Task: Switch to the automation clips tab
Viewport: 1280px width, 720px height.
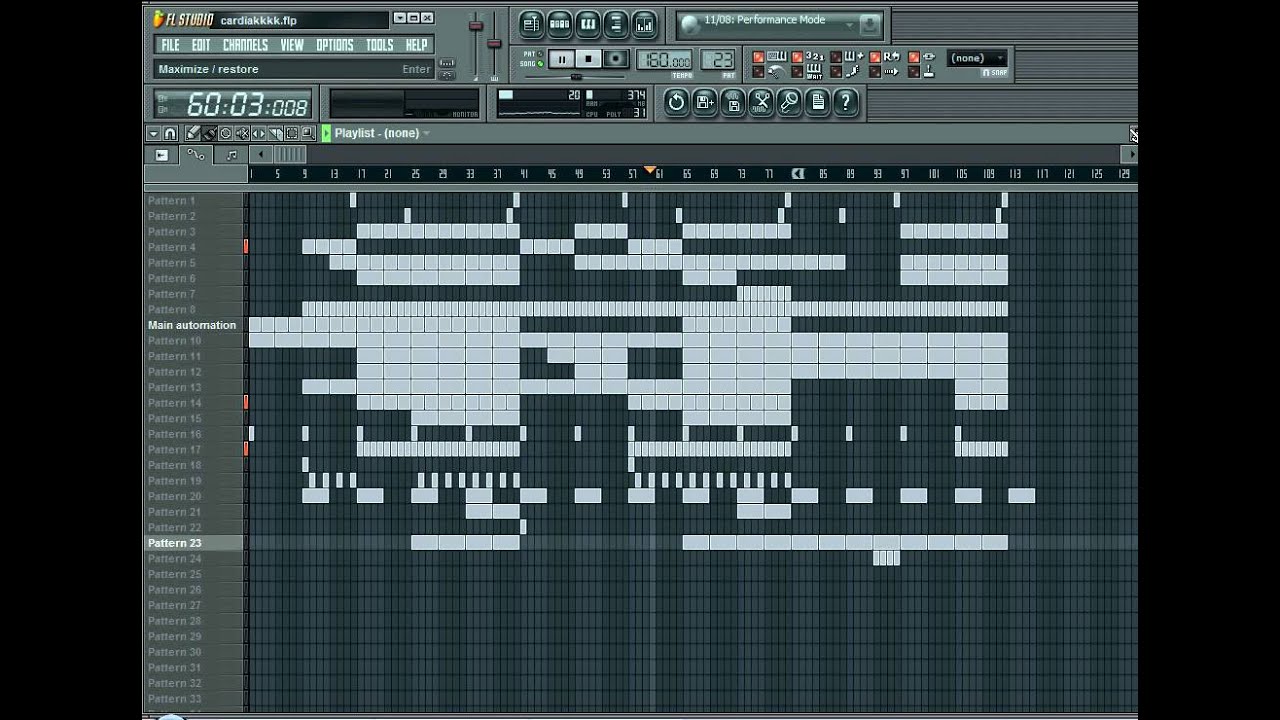Action: pyautogui.click(x=196, y=155)
